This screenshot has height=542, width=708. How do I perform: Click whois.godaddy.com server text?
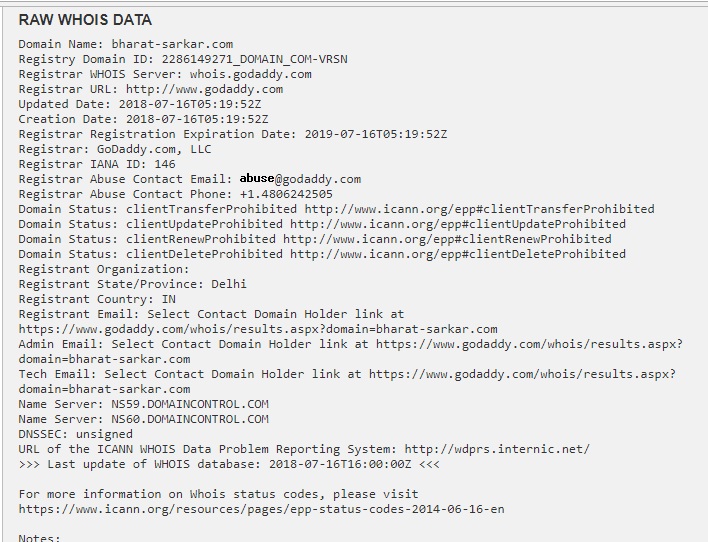(251, 74)
